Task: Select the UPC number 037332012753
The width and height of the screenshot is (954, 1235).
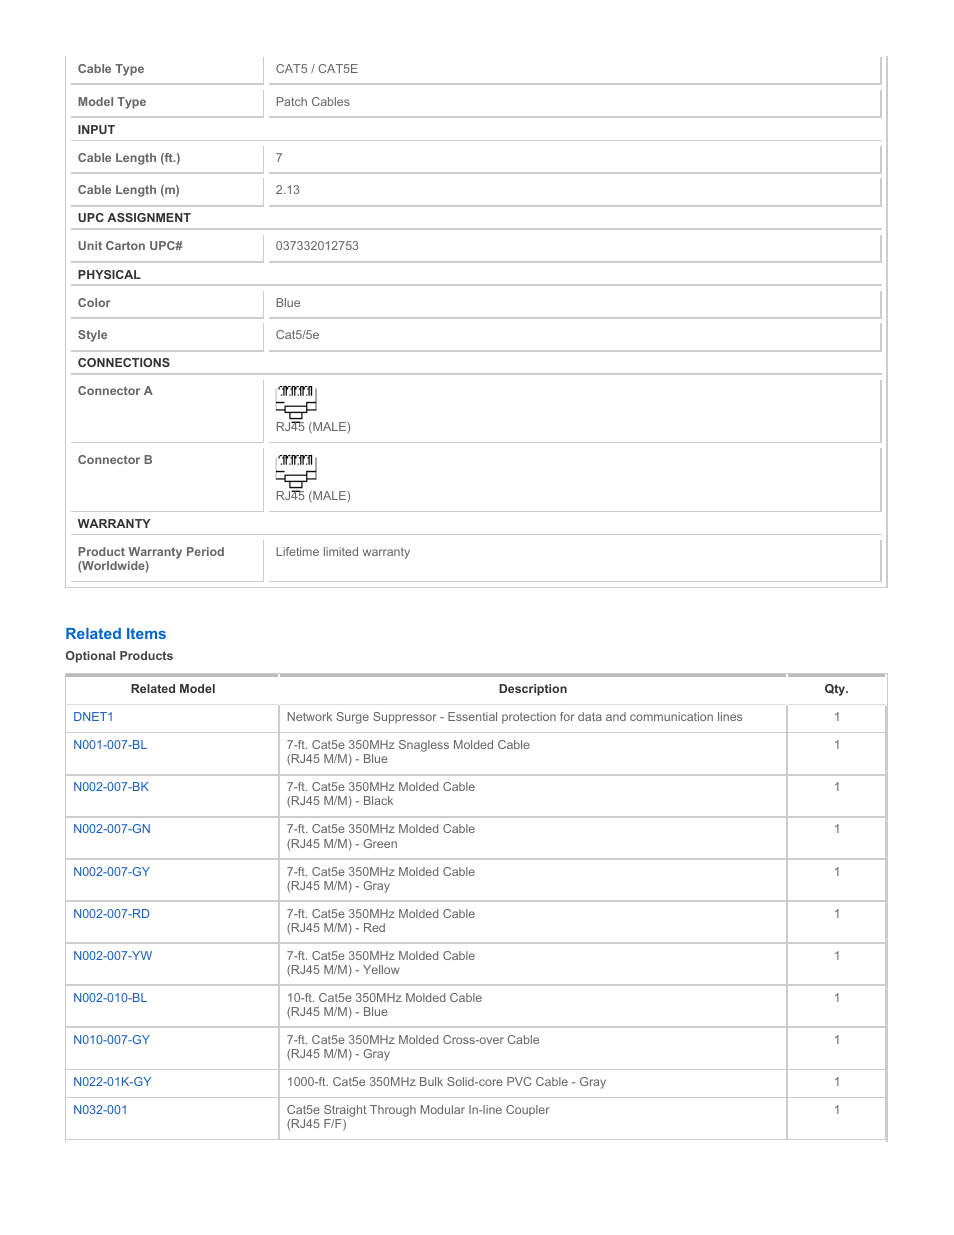Action: [317, 246]
